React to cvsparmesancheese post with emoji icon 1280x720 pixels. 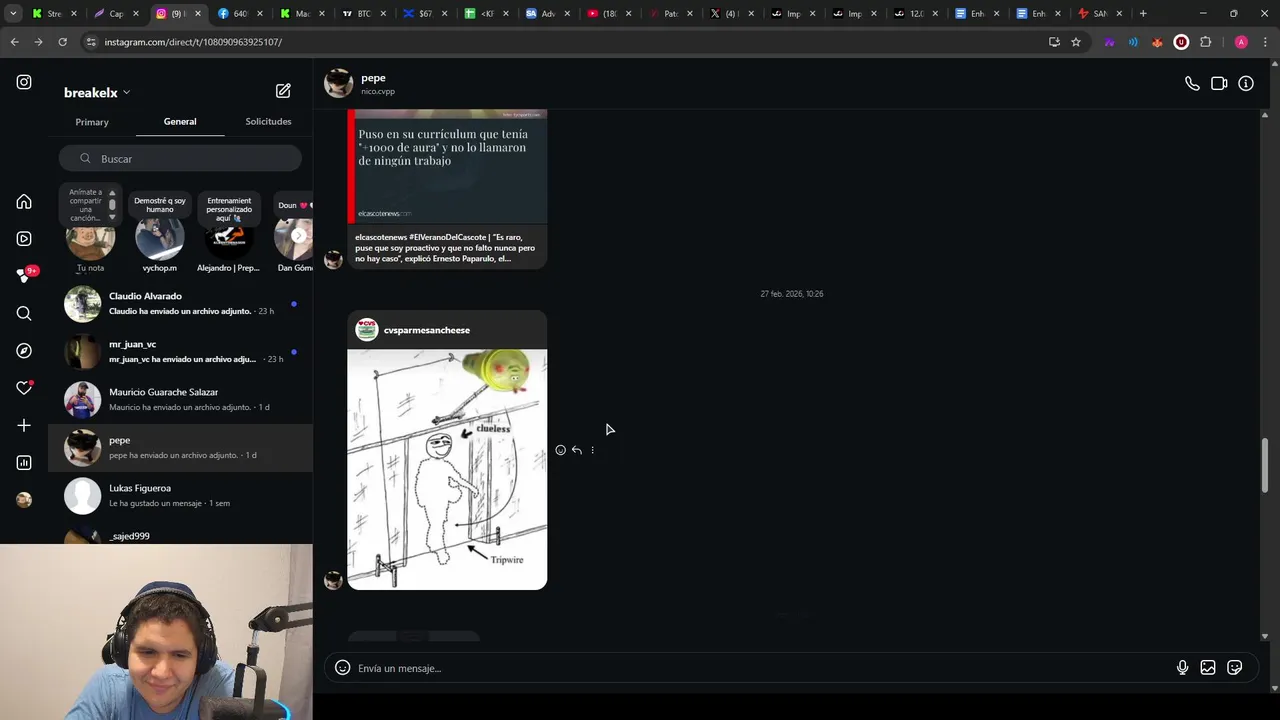[x=560, y=450]
